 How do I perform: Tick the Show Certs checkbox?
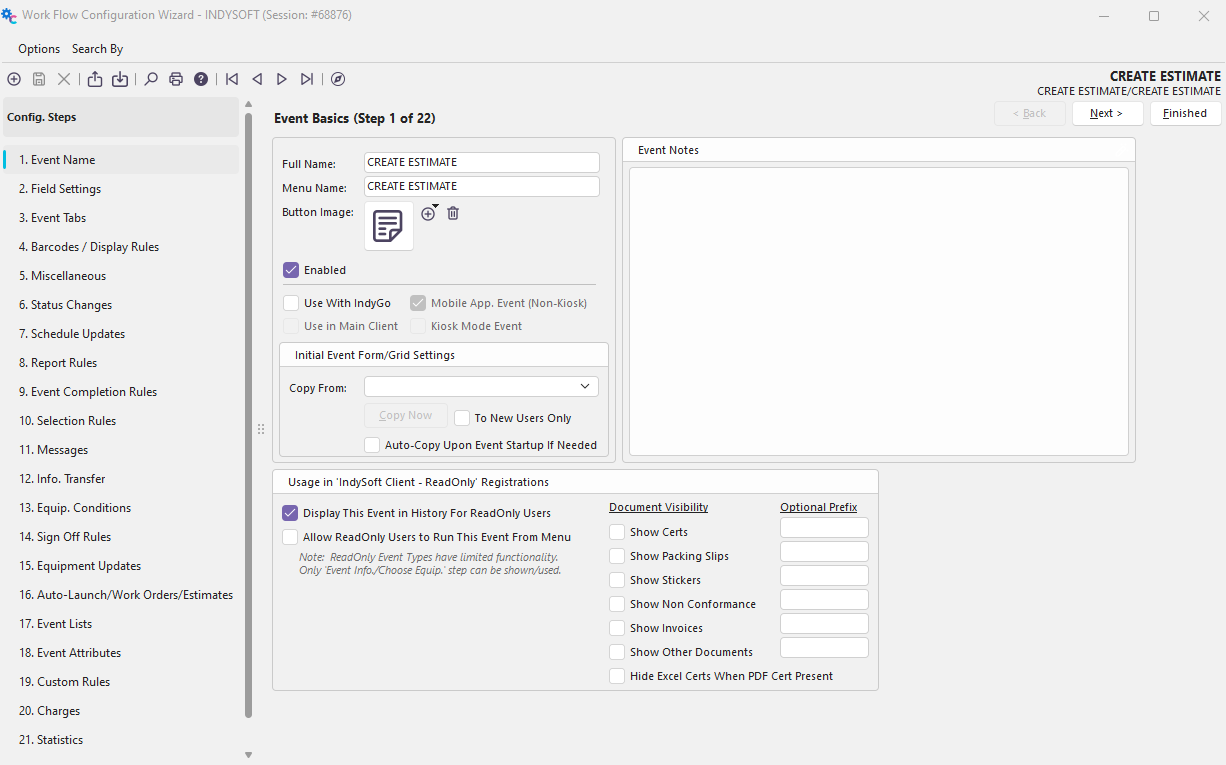[618, 532]
